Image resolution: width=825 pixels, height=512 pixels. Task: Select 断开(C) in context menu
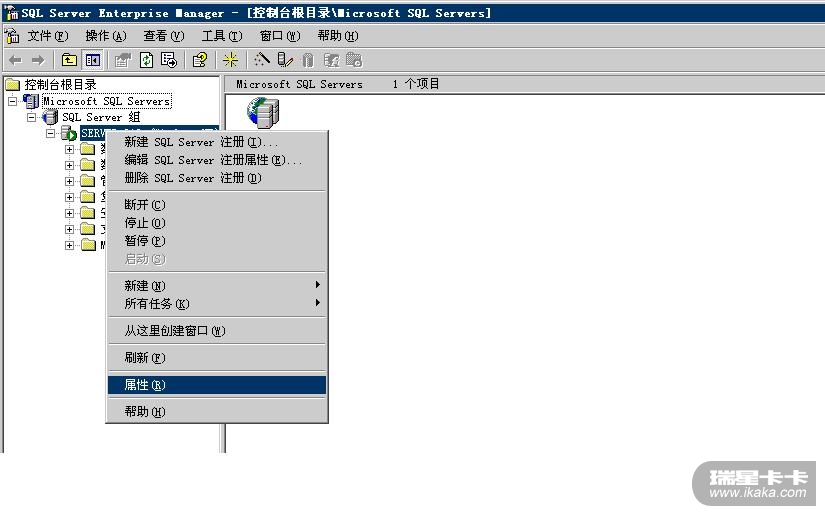click(217, 205)
